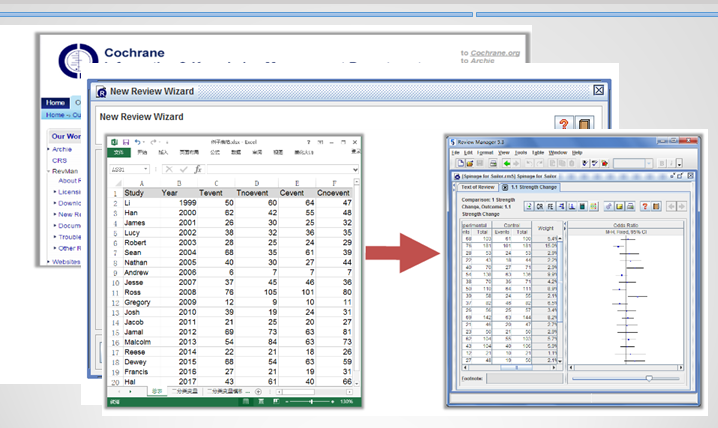Select cell with year '2008'

tap(179, 293)
